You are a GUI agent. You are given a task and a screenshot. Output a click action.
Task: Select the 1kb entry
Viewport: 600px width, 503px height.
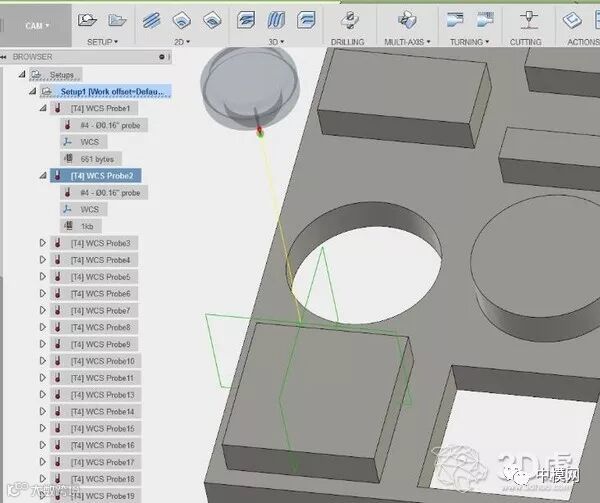coord(80,226)
